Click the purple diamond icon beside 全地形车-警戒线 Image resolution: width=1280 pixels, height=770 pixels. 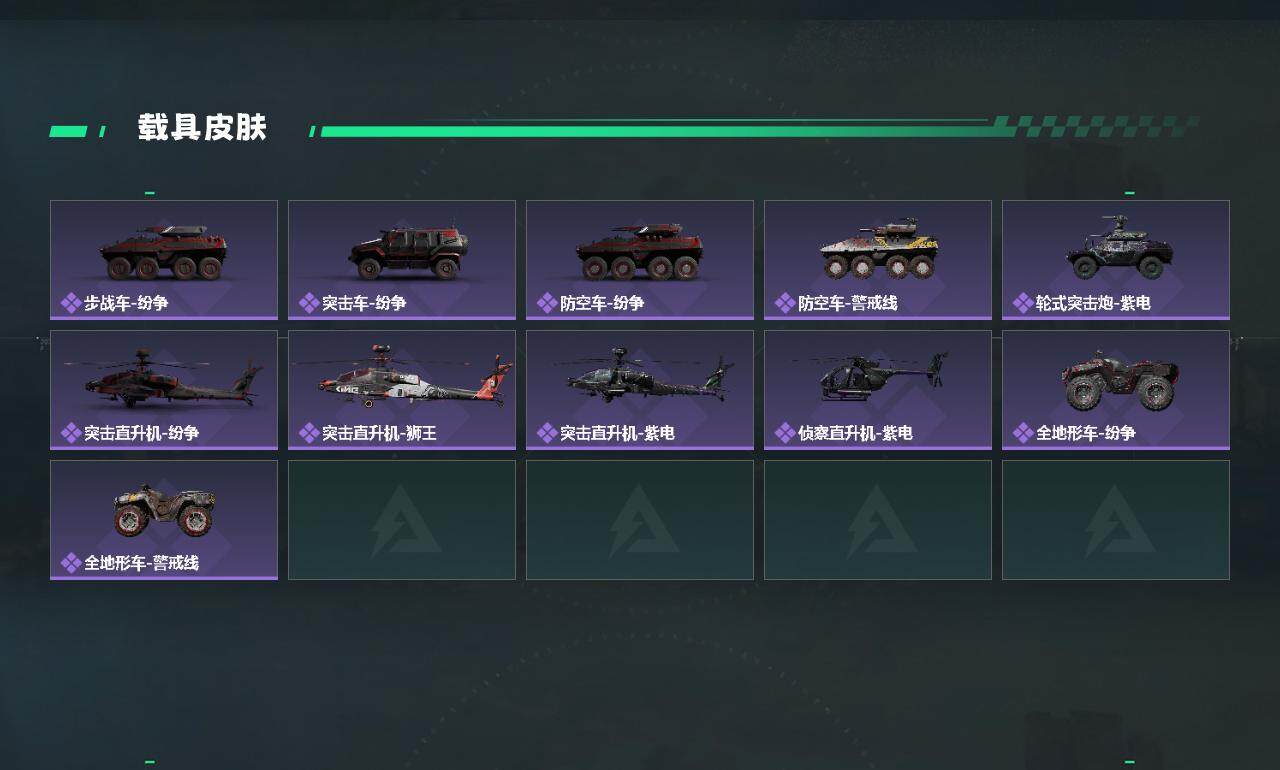(71, 563)
